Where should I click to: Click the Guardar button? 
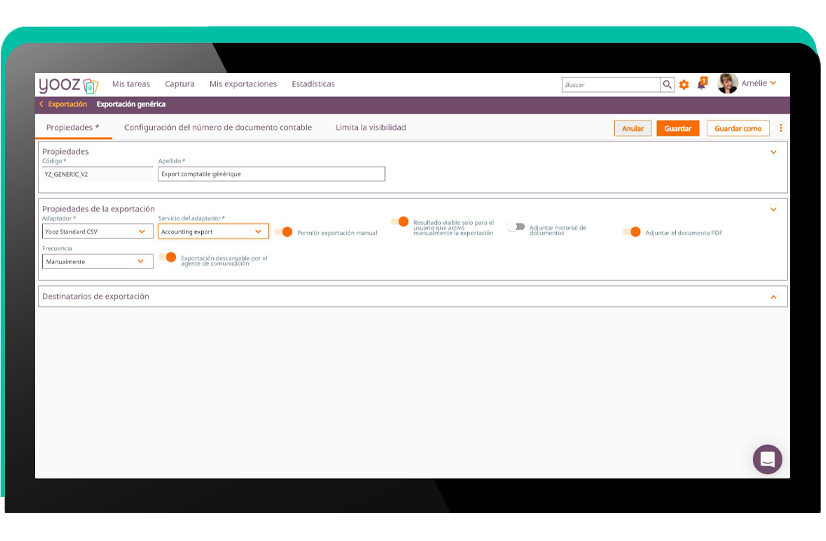[x=677, y=129]
